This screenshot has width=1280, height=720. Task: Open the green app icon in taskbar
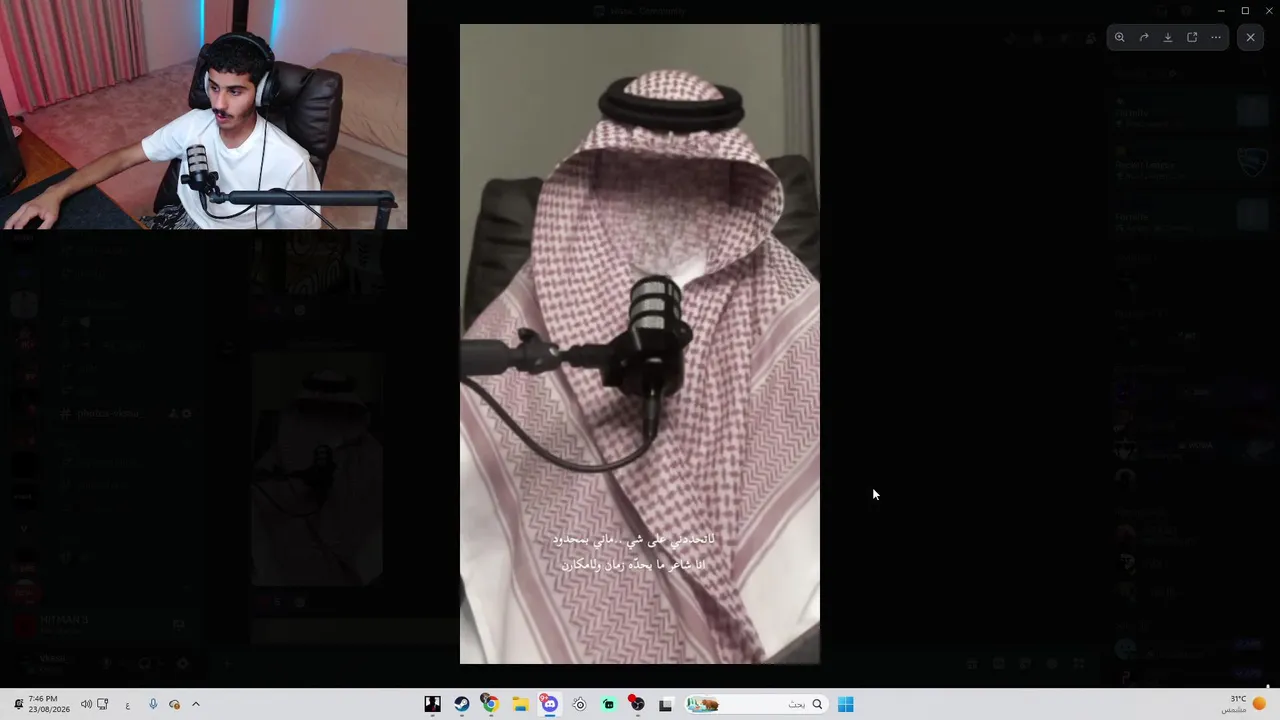(608, 704)
